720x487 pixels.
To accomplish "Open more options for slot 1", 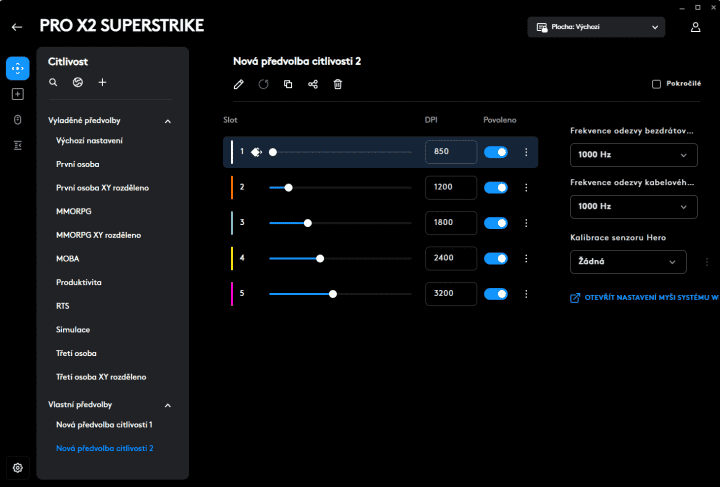I will click(526, 152).
